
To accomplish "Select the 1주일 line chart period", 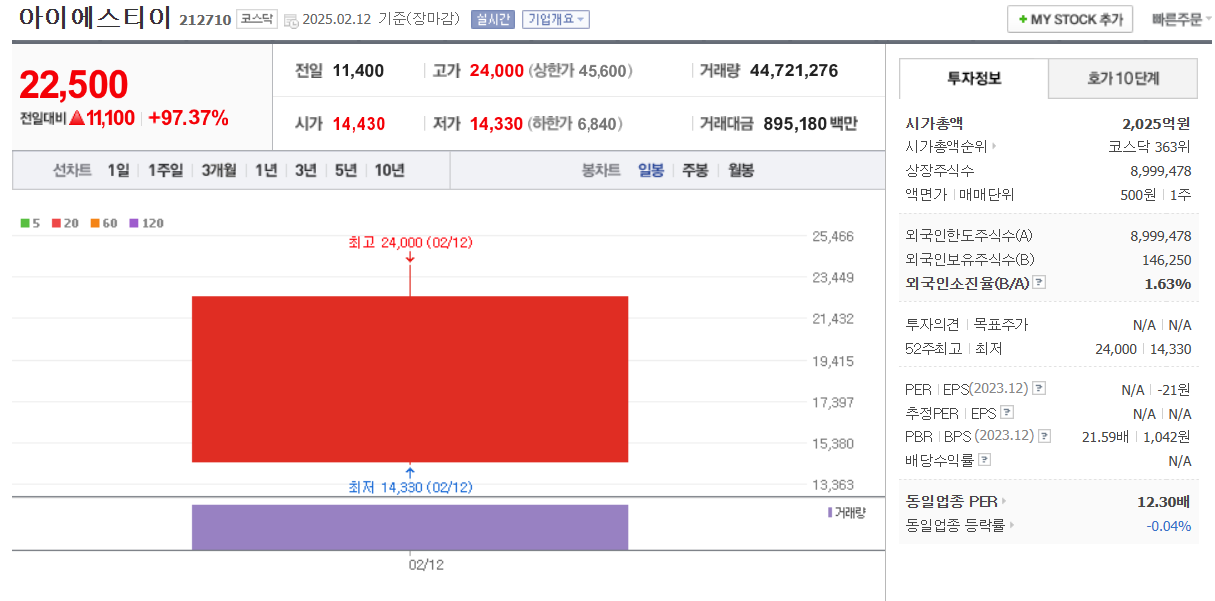I will [x=165, y=170].
